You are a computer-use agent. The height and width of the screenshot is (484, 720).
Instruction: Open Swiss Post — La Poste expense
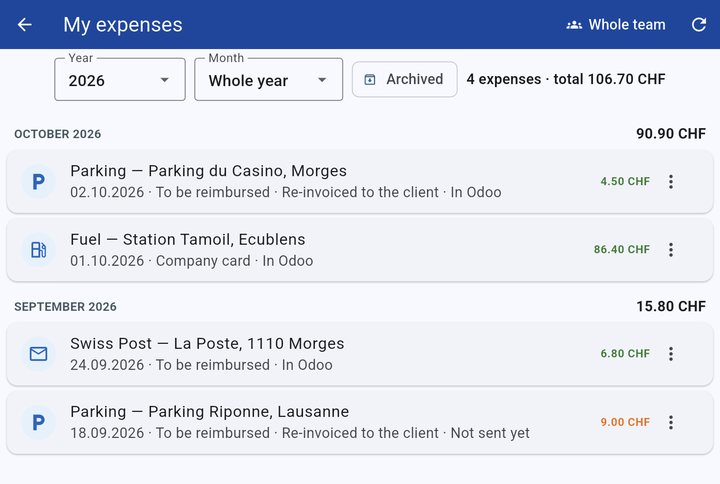(x=360, y=354)
